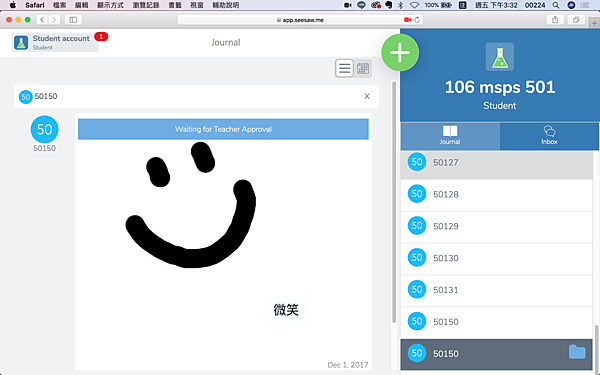Click the video camera icon in menu bar

tap(348, 5)
